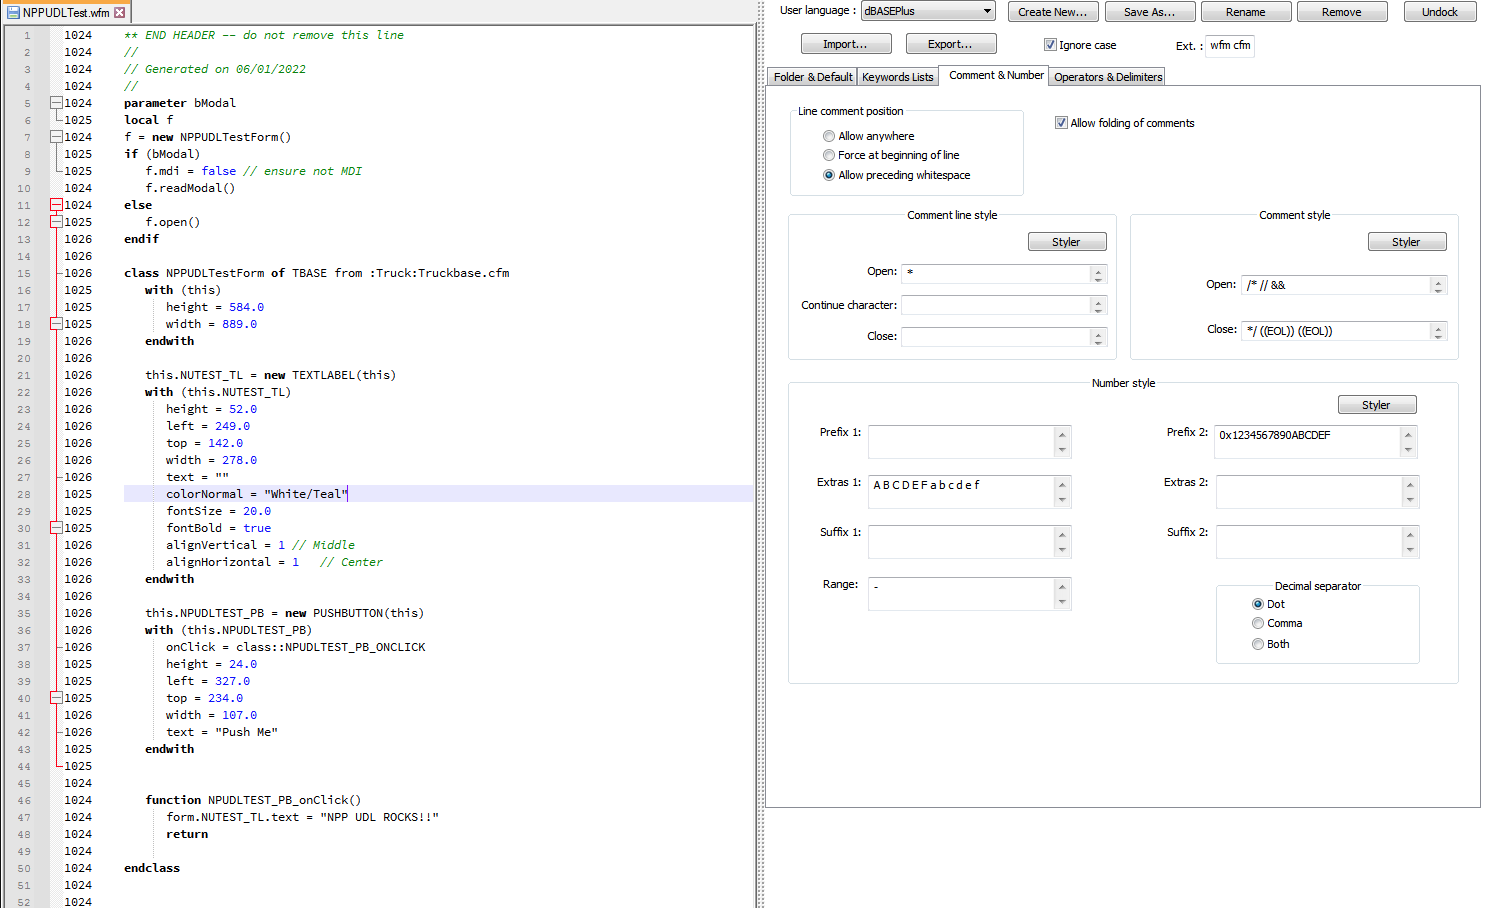Edit Comment style Close field
The image size is (1498, 908).
[x=1336, y=331]
